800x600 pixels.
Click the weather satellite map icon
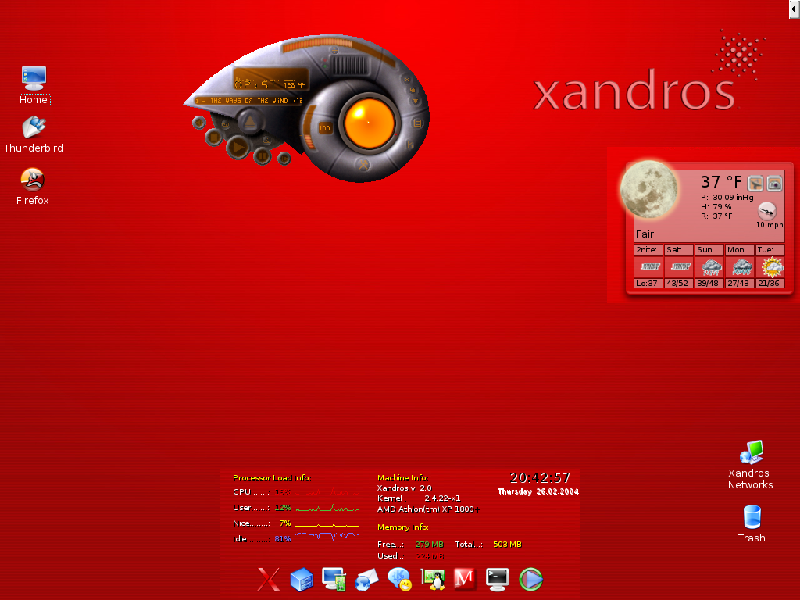(x=756, y=183)
